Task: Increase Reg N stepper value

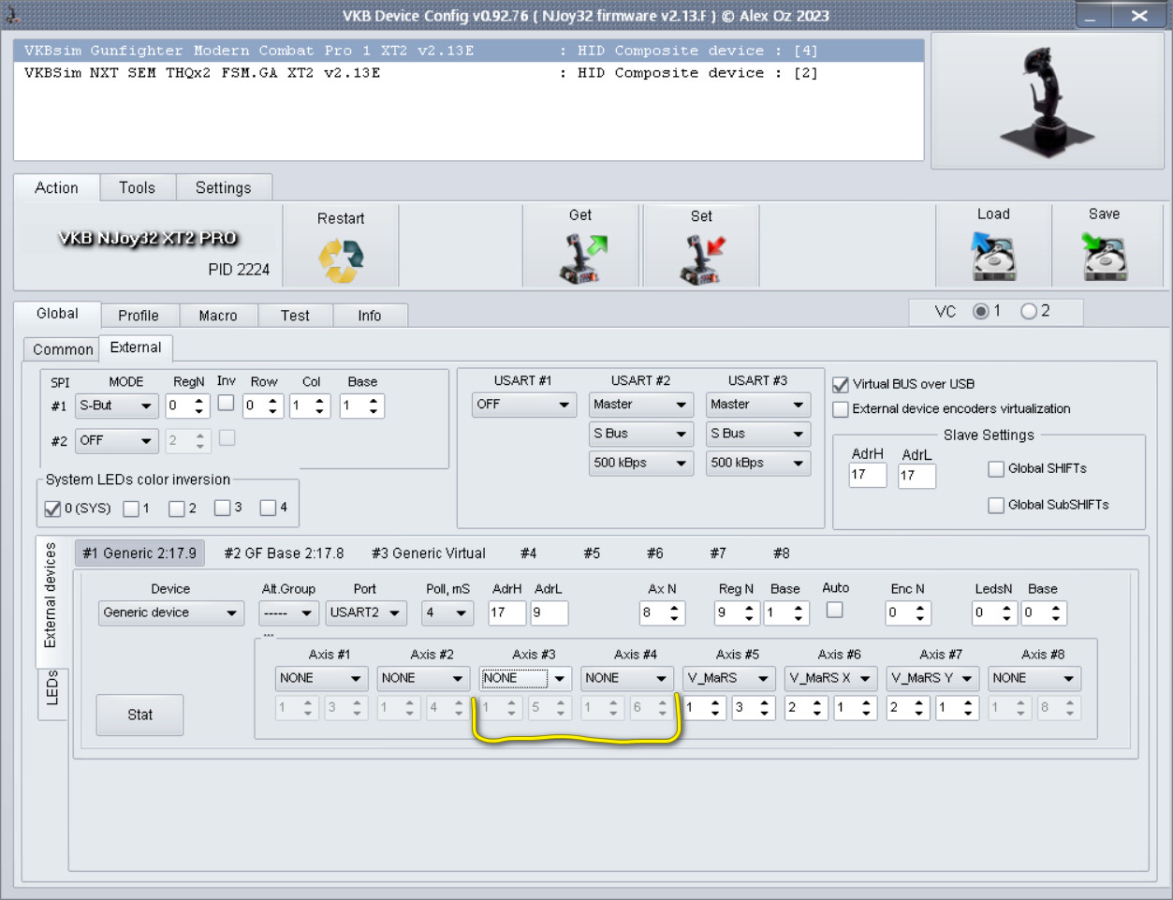Action: [x=750, y=607]
